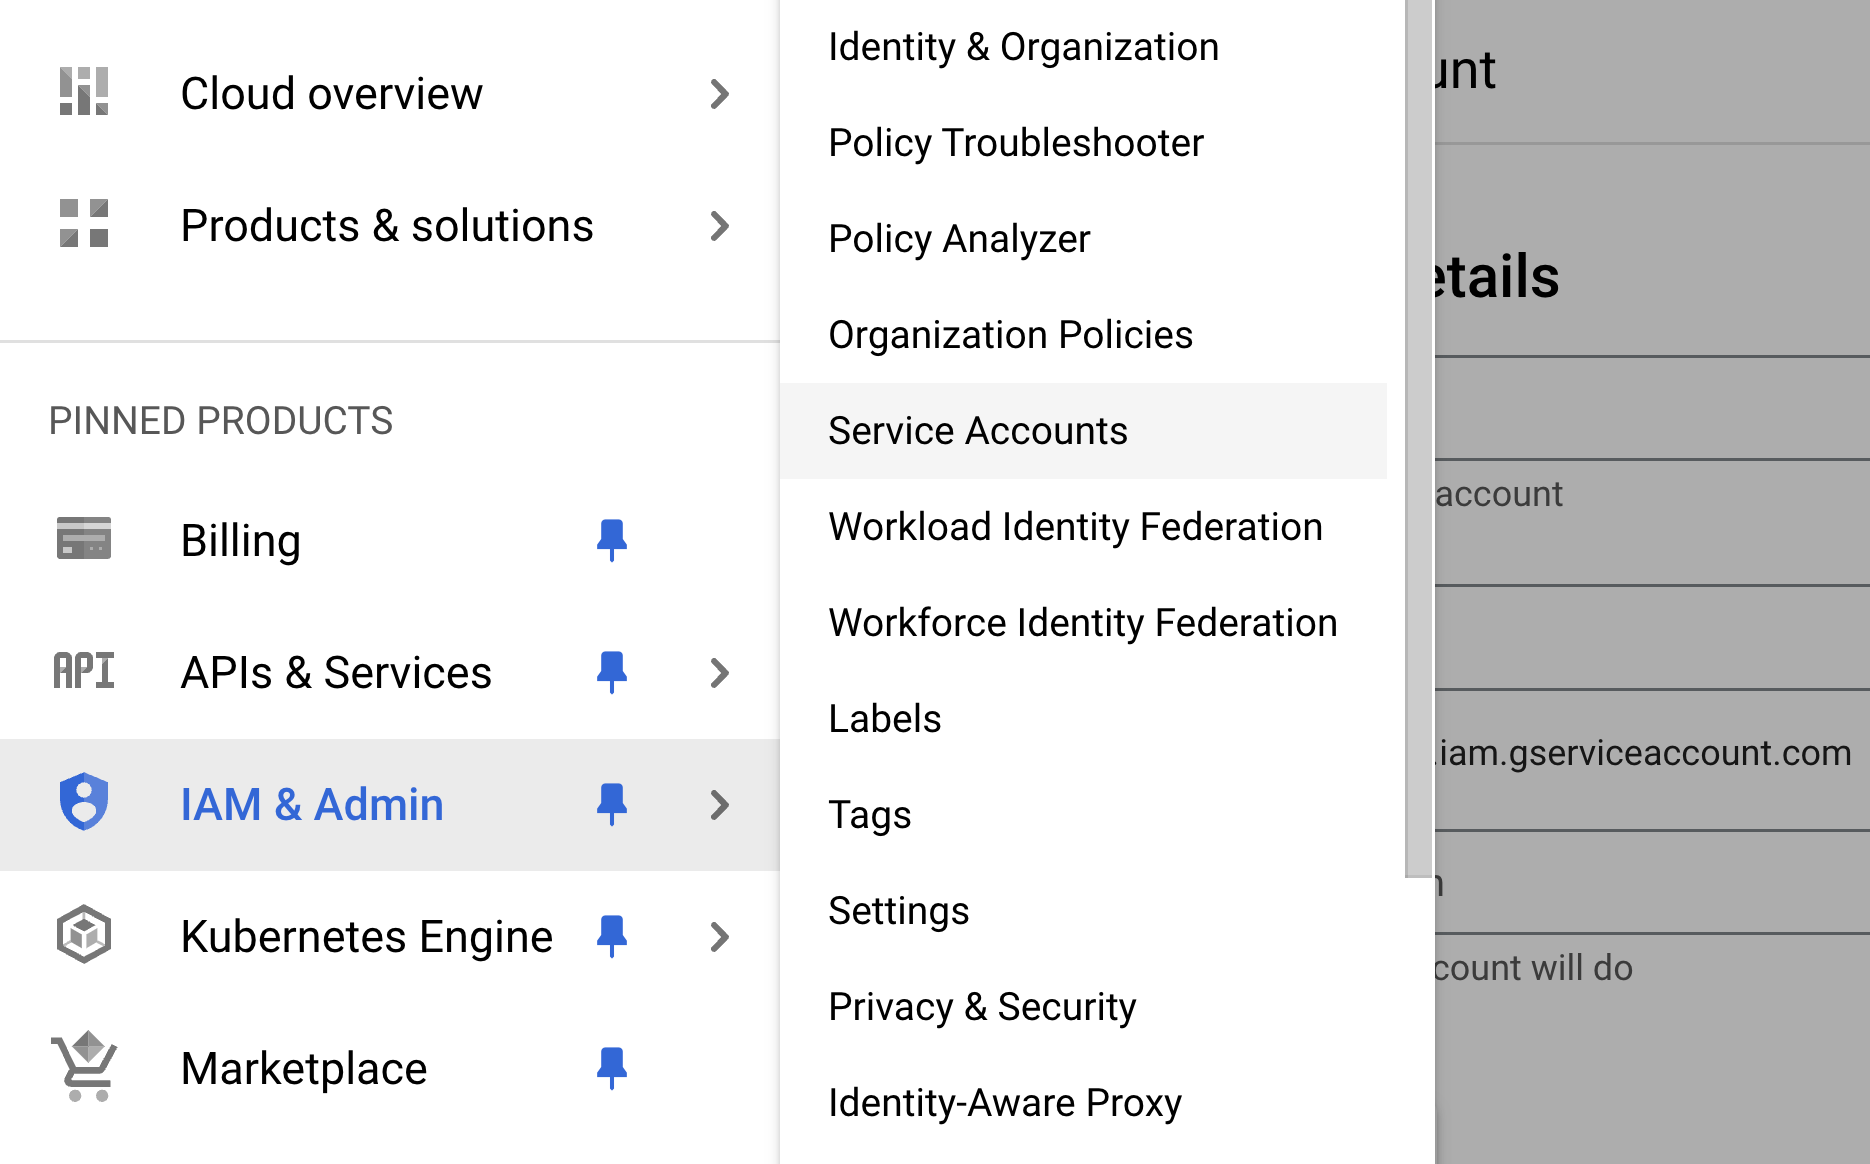
Task: Click the Billing card icon
Action: pos(84,538)
